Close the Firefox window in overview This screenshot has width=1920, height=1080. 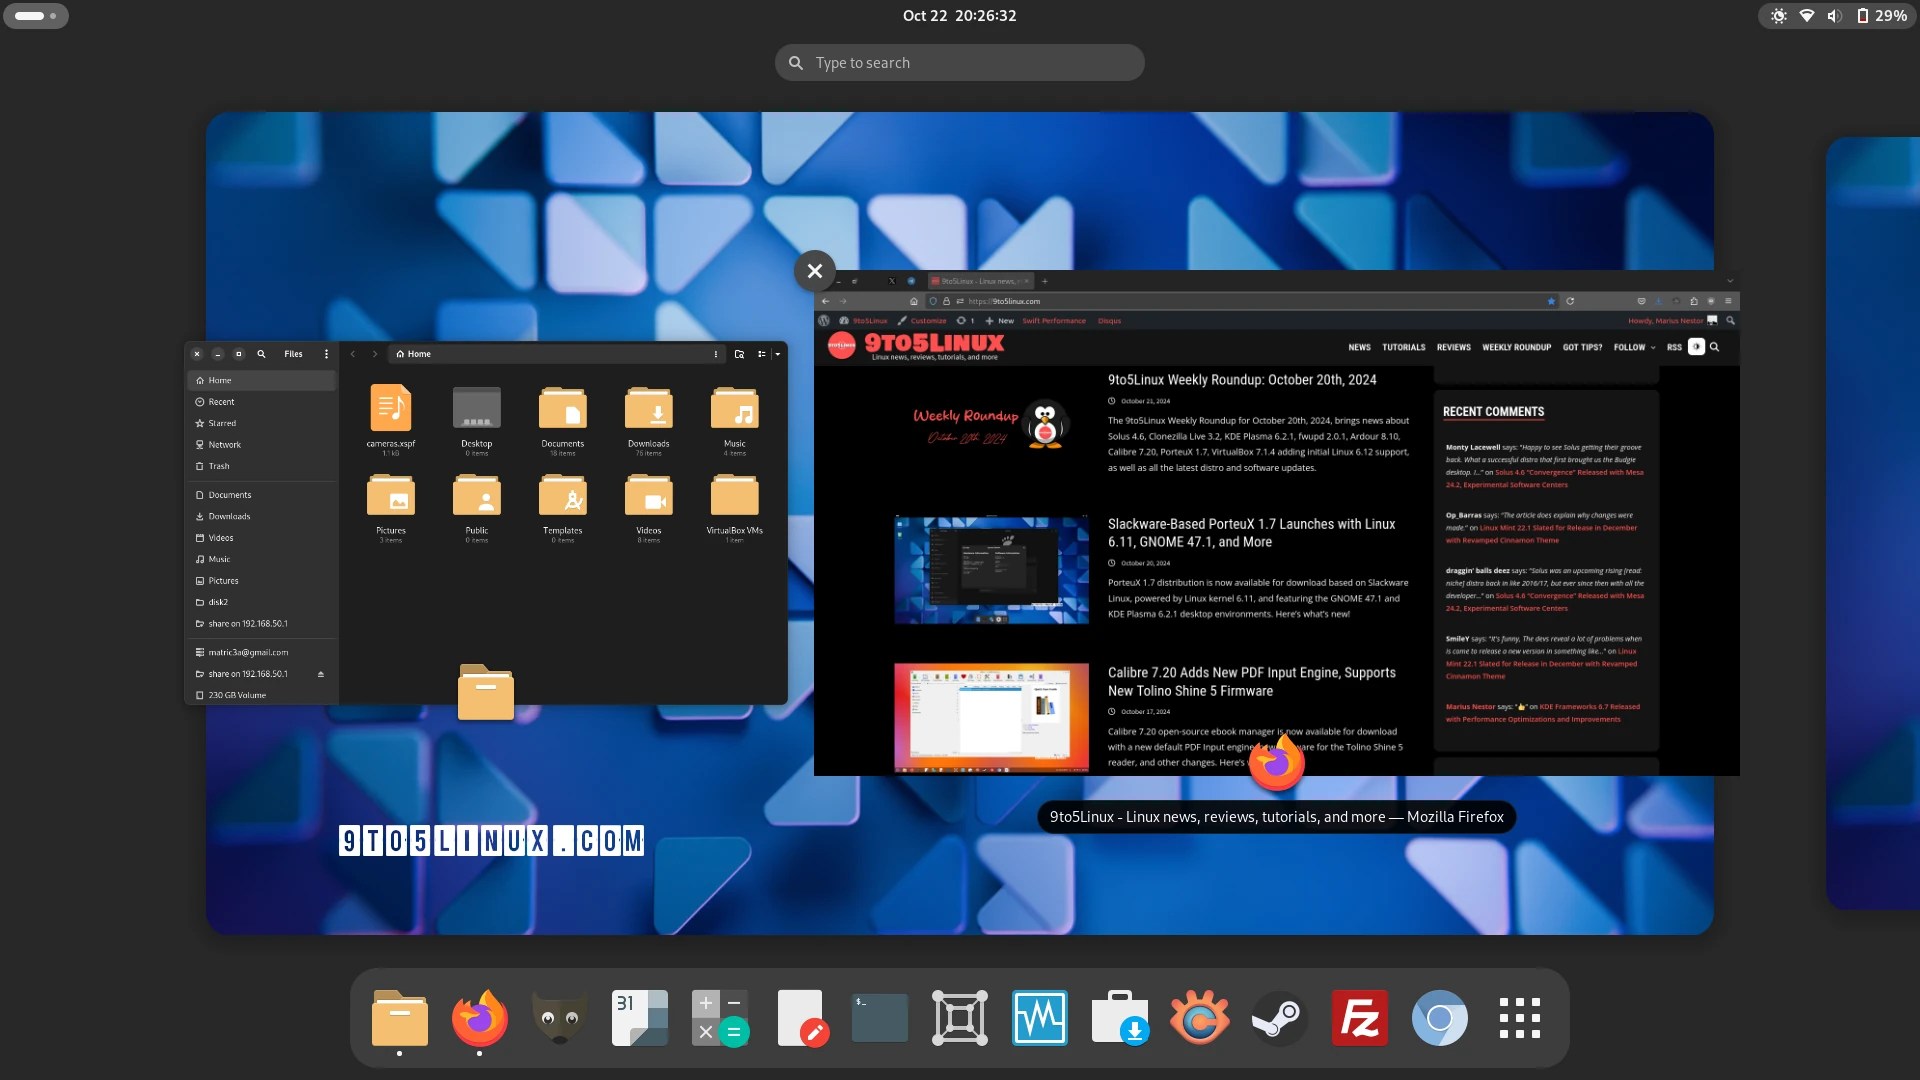(x=815, y=271)
